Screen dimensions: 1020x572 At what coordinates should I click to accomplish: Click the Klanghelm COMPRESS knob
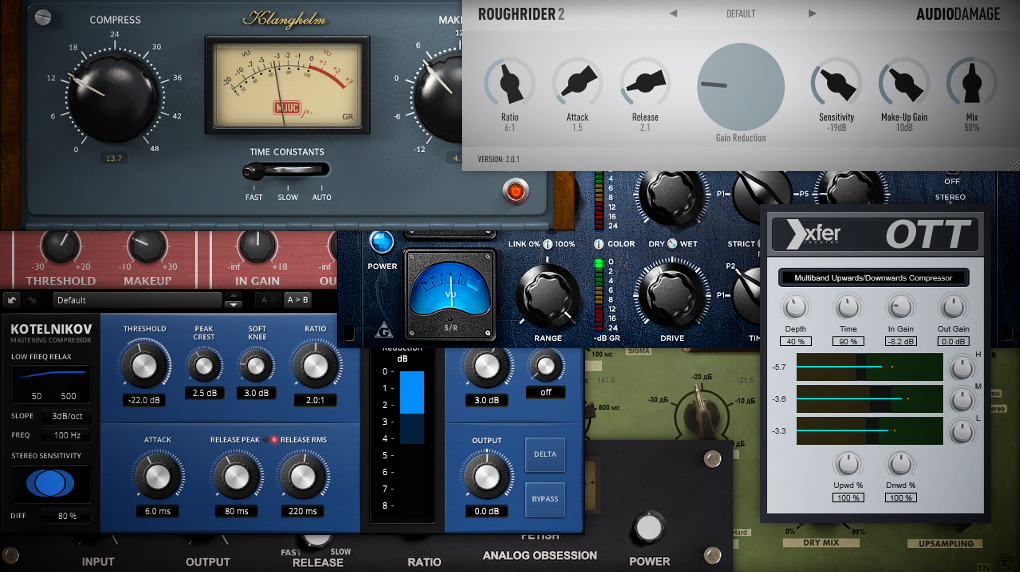114,96
